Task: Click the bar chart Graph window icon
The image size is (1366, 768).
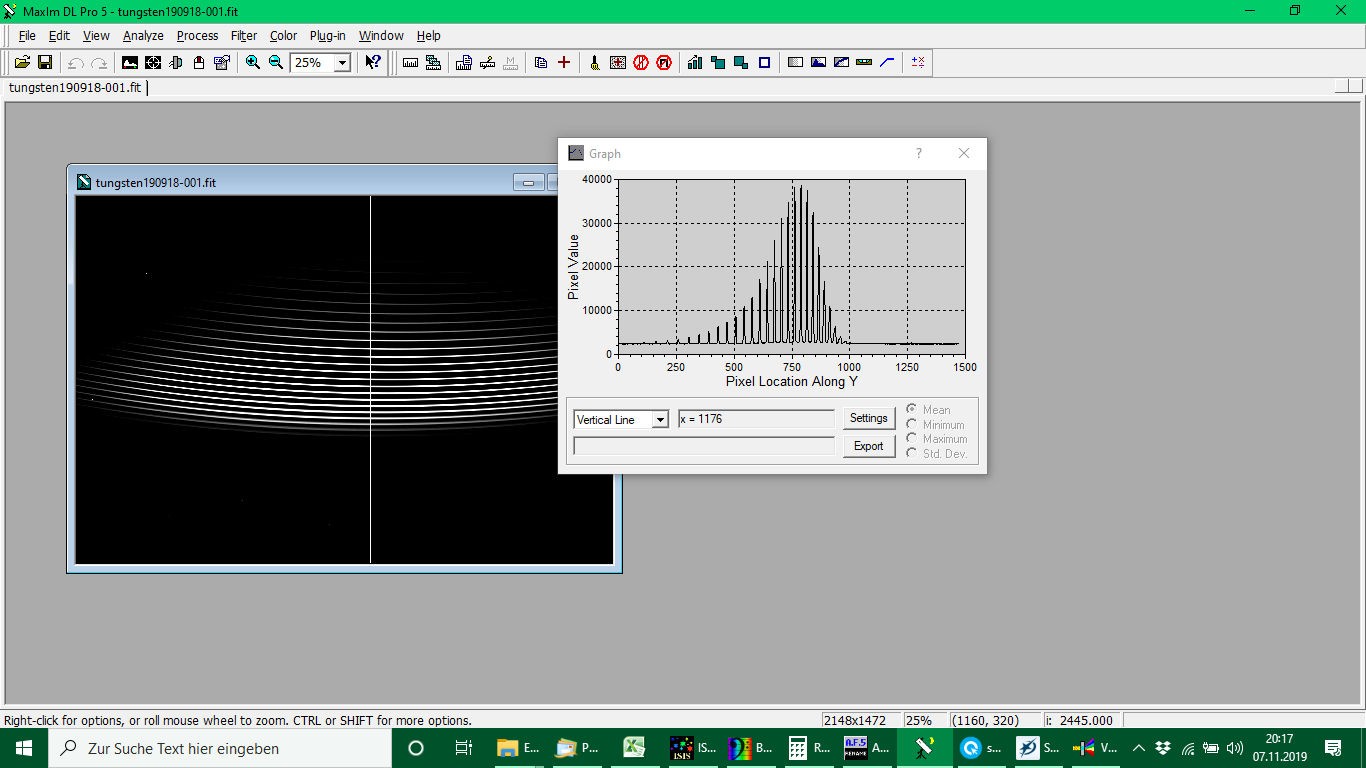Action: tap(695, 62)
